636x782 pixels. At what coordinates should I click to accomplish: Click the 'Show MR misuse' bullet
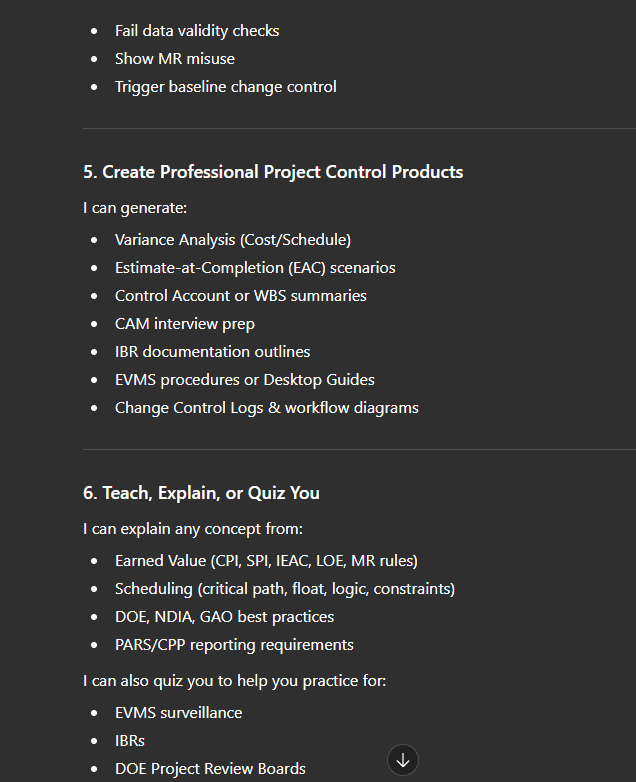coord(174,59)
